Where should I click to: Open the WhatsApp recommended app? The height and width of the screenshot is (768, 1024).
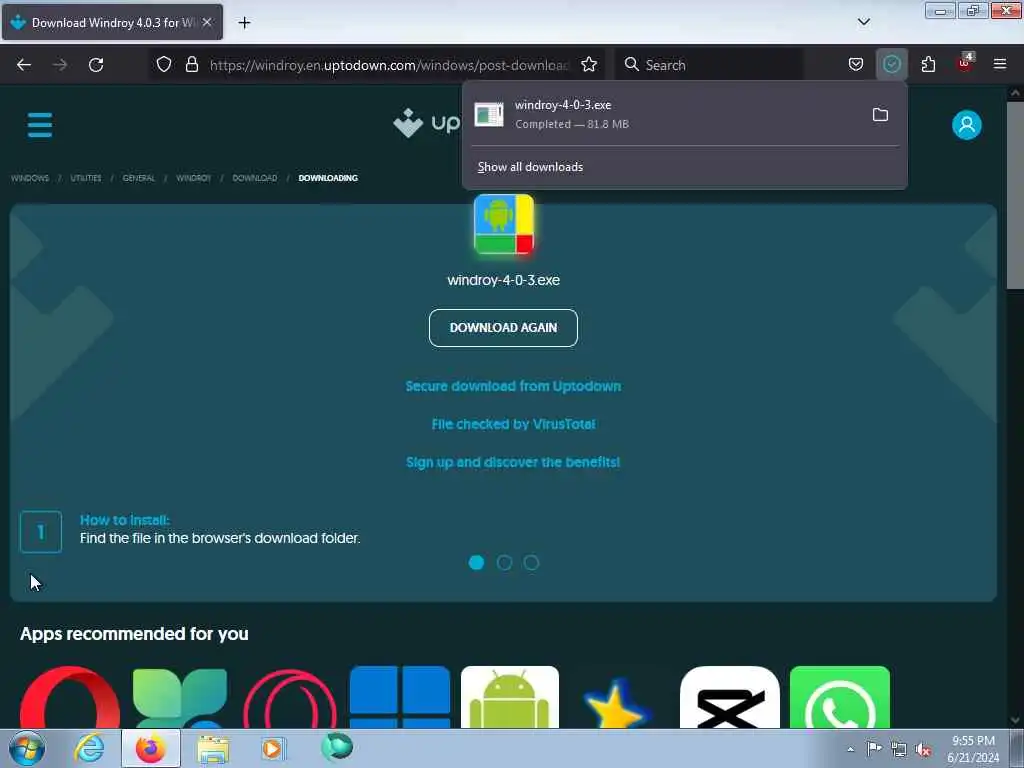(840, 697)
